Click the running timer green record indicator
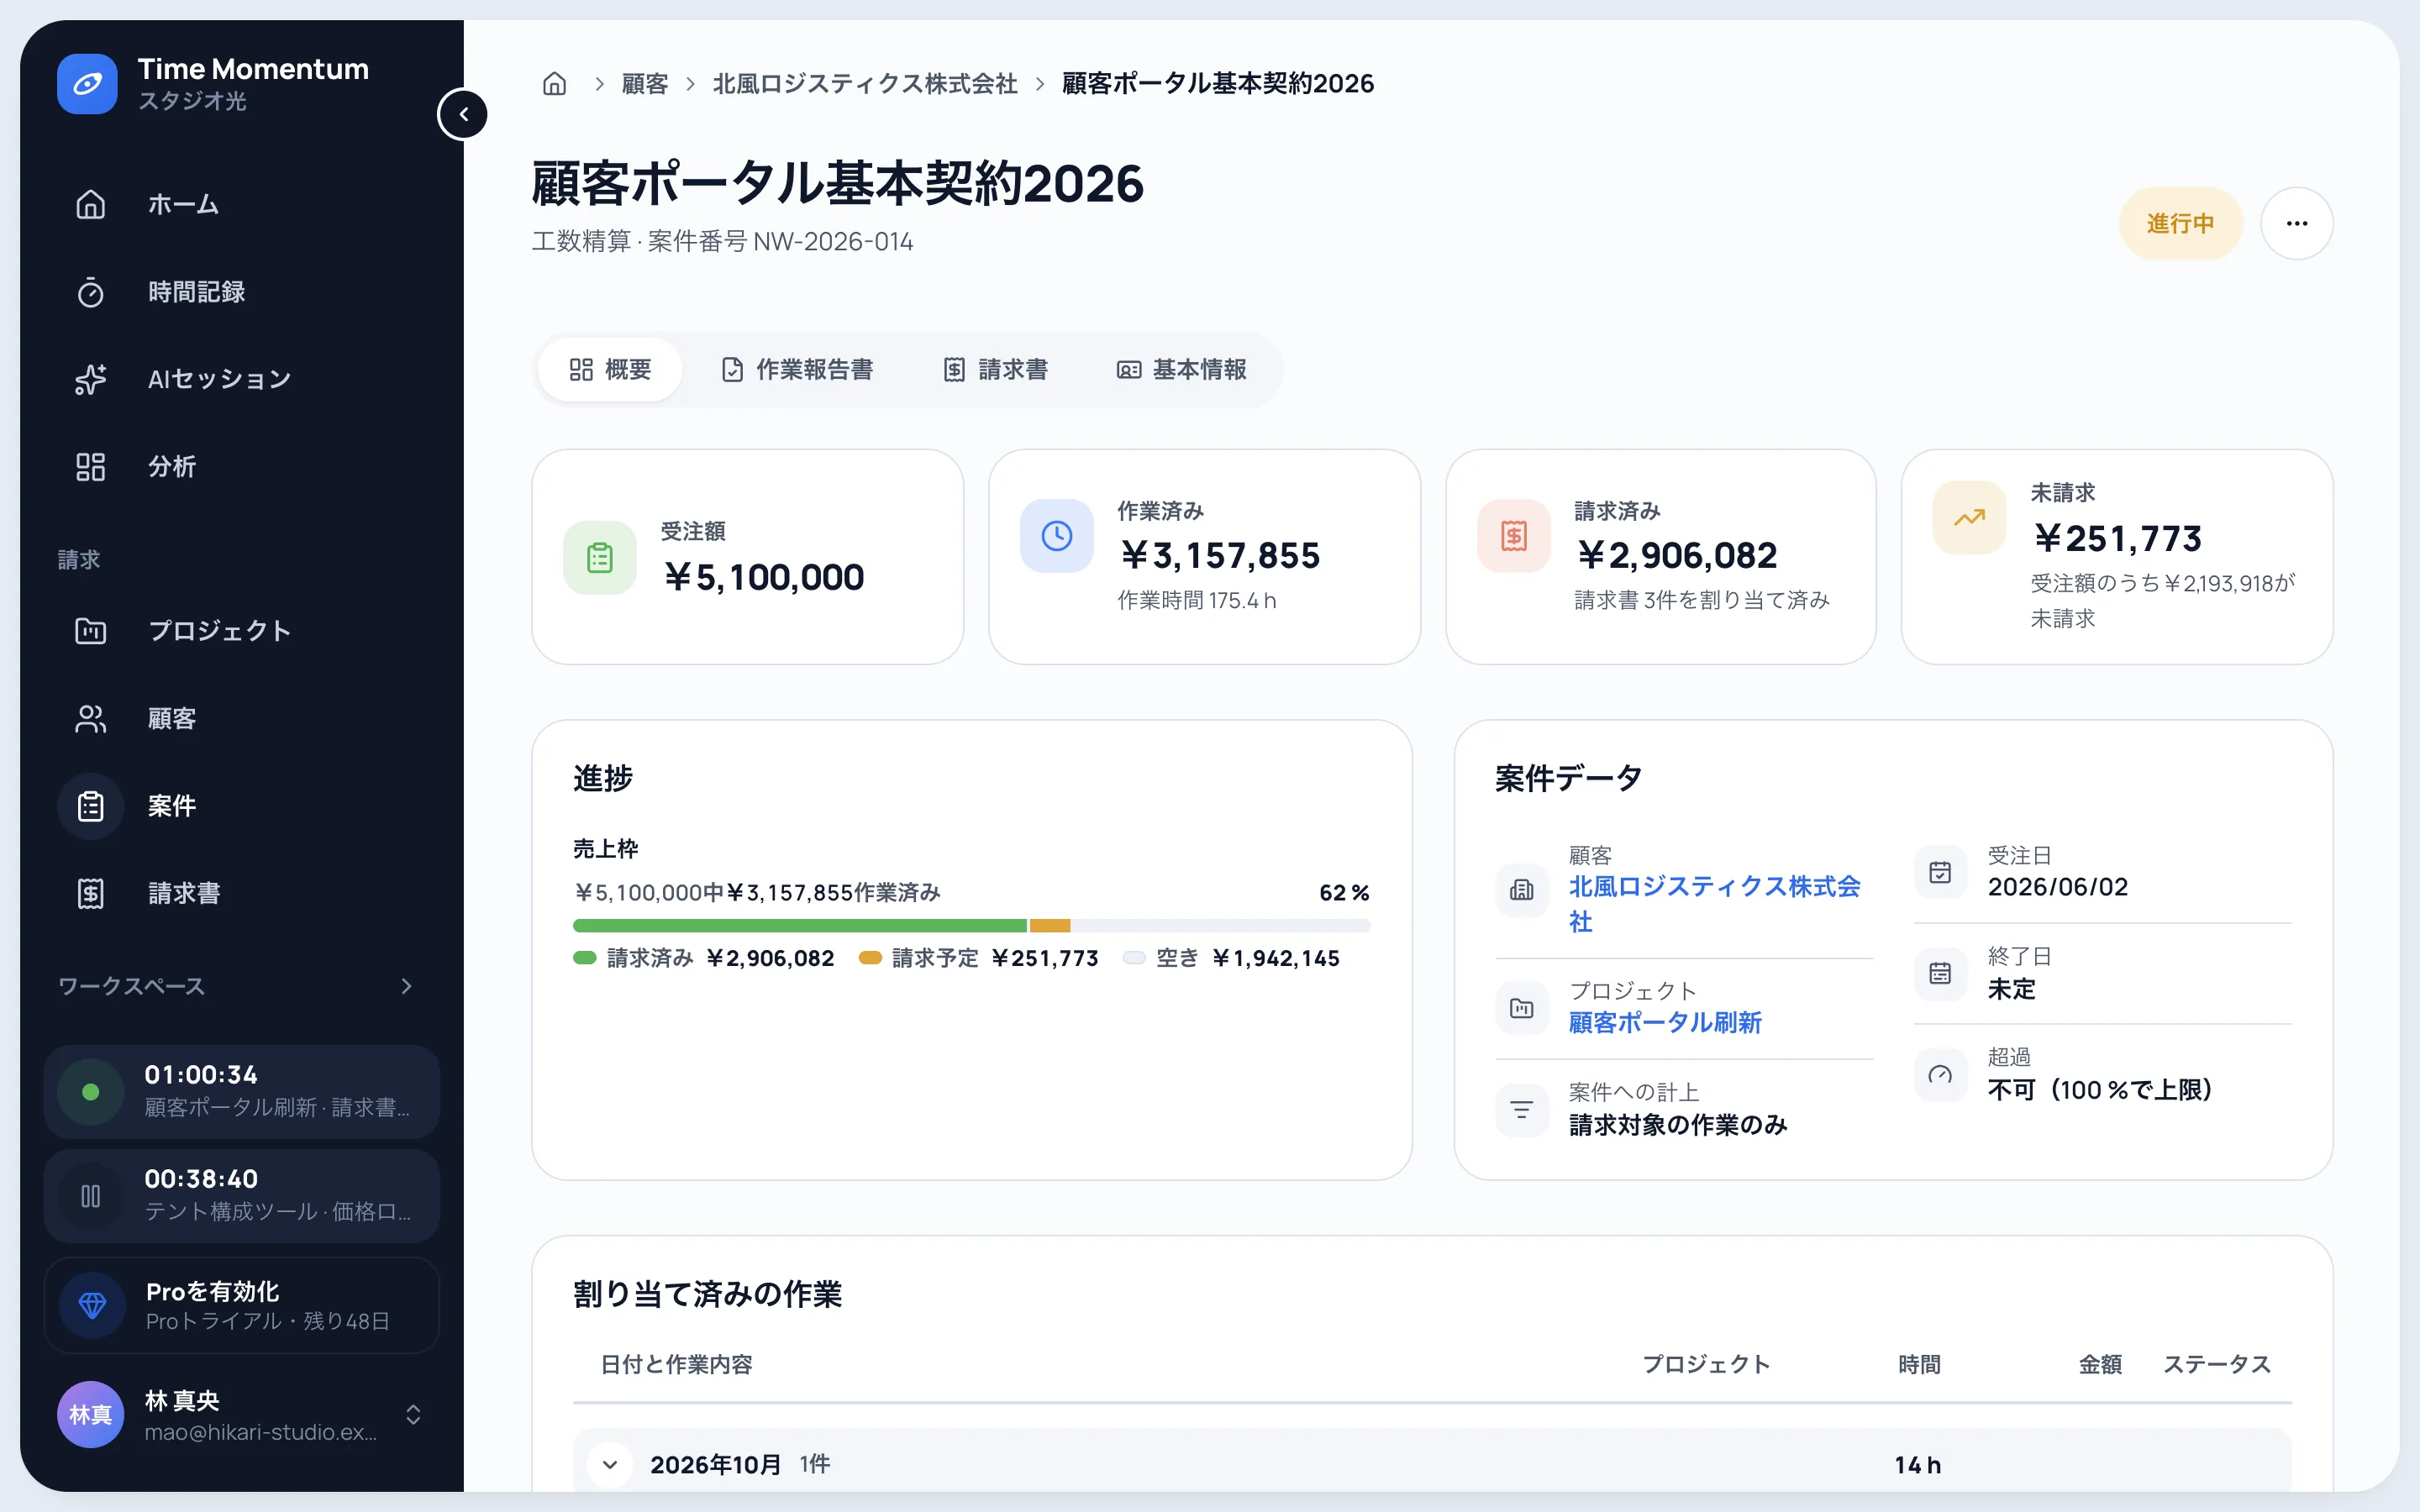The image size is (2420, 1512). (91, 1092)
